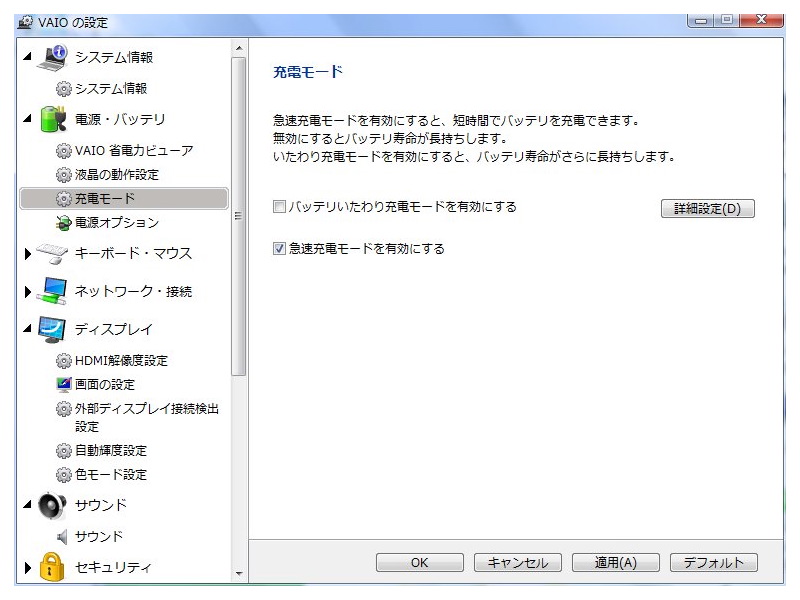Image resolution: width=800 pixels, height=600 pixels.
Task: Confirm with the OK button
Action: (420, 563)
